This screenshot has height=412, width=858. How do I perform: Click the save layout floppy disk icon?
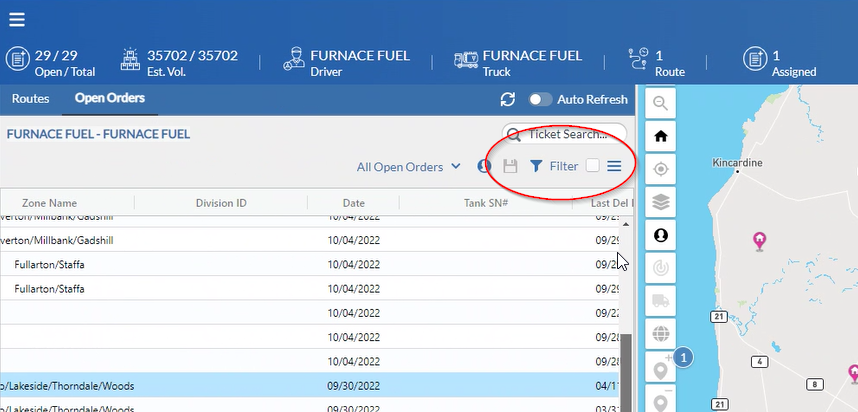click(510, 166)
